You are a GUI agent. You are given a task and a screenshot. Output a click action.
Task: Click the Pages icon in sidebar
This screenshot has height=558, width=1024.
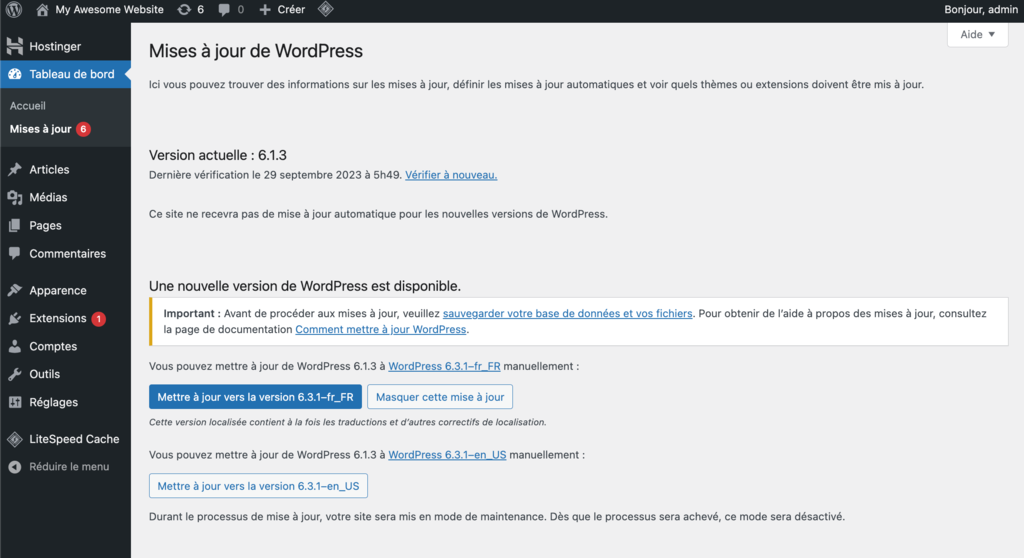point(14,225)
